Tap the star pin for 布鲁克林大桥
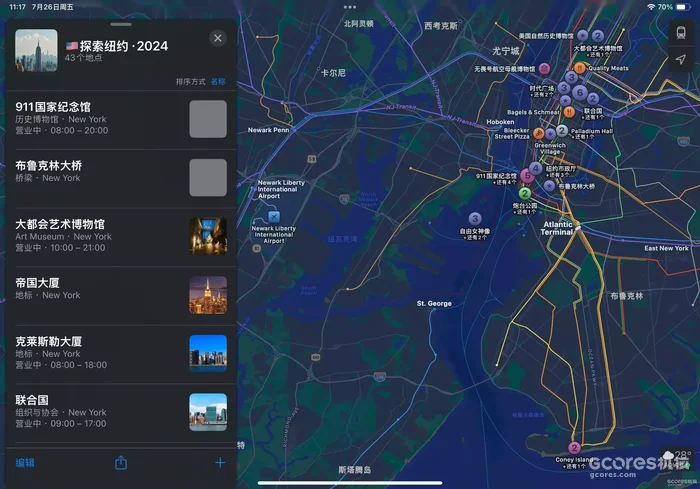Image resolution: width=700 pixels, height=489 pixels. click(549, 186)
